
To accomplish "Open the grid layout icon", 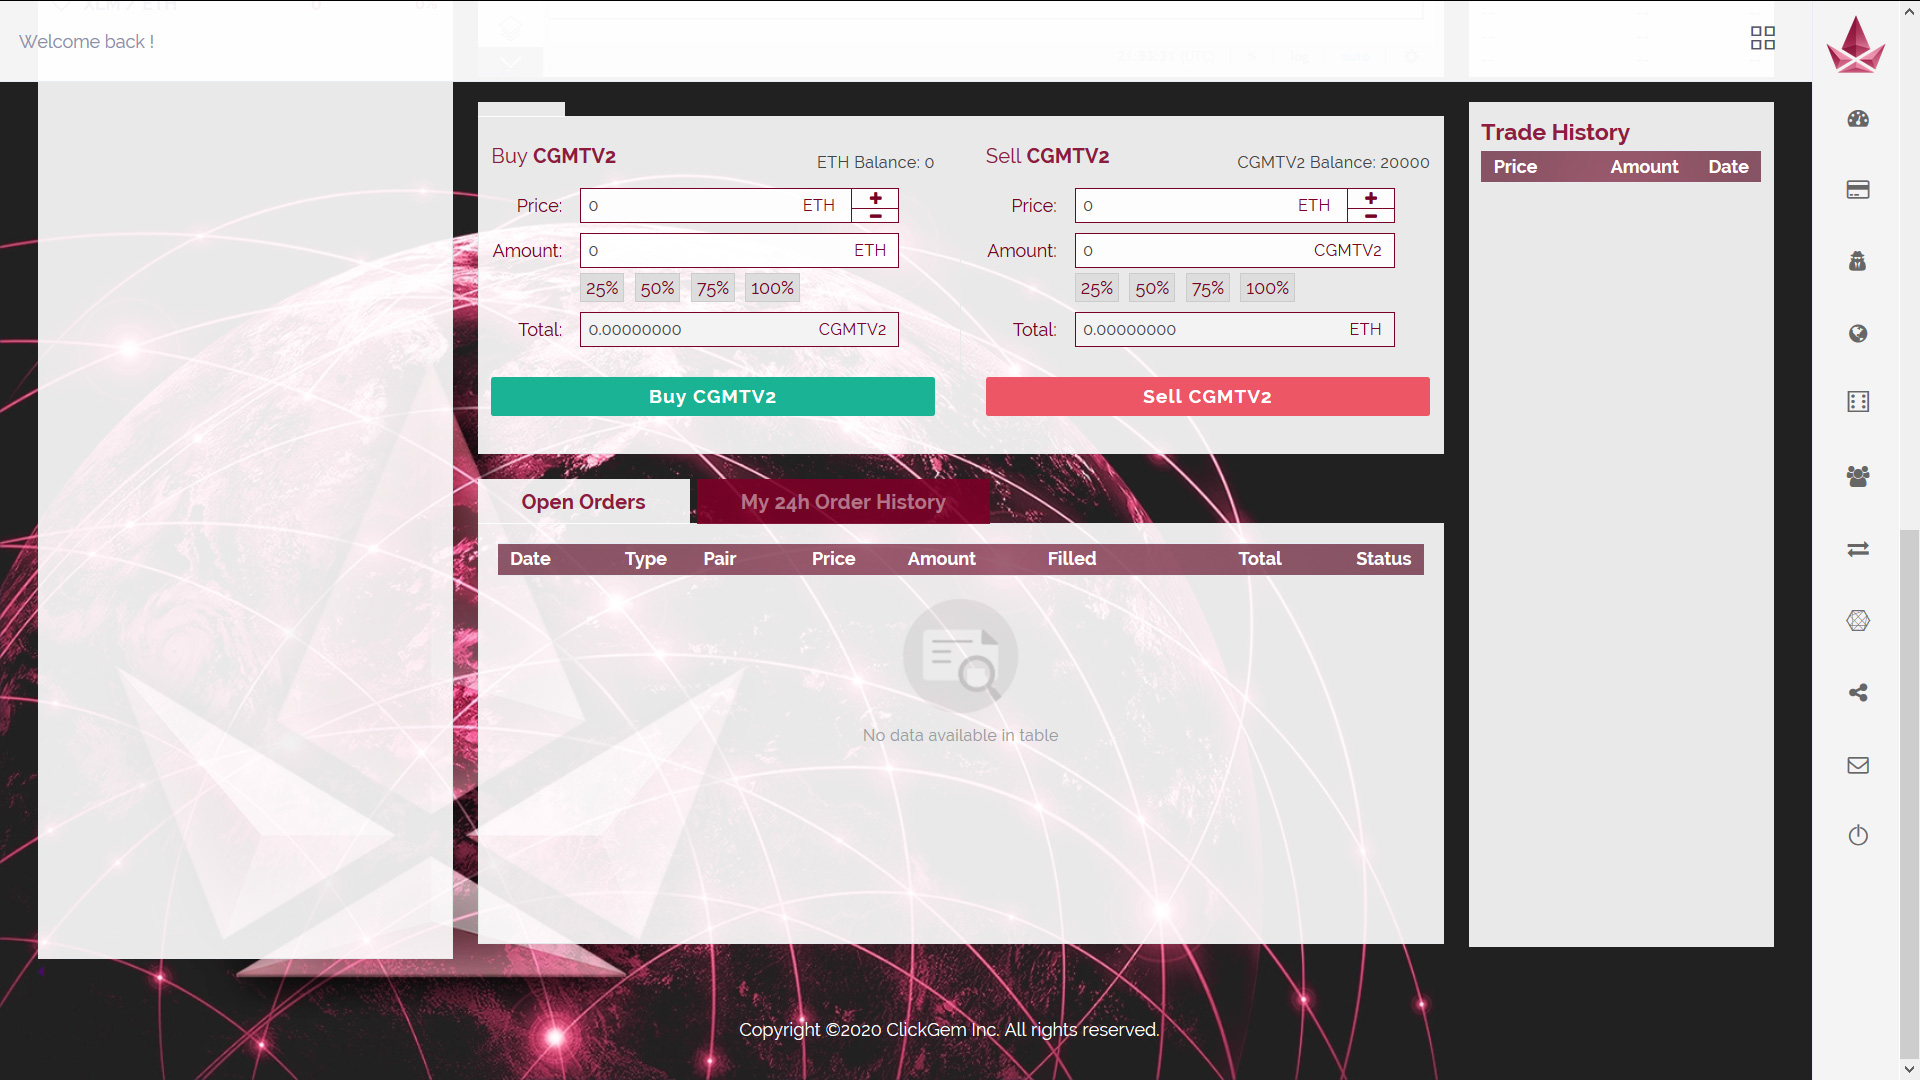I will 1763,38.
